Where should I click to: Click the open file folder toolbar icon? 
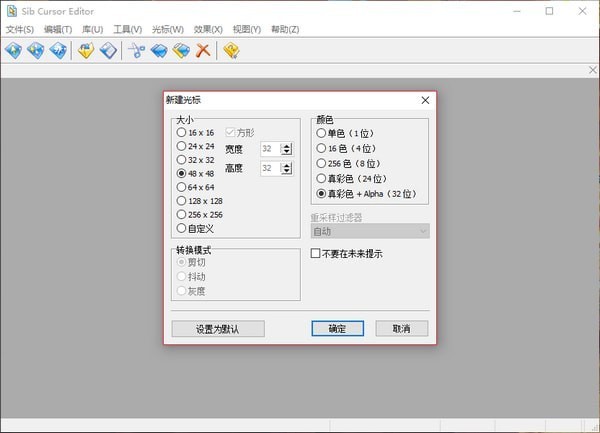(x=86, y=50)
